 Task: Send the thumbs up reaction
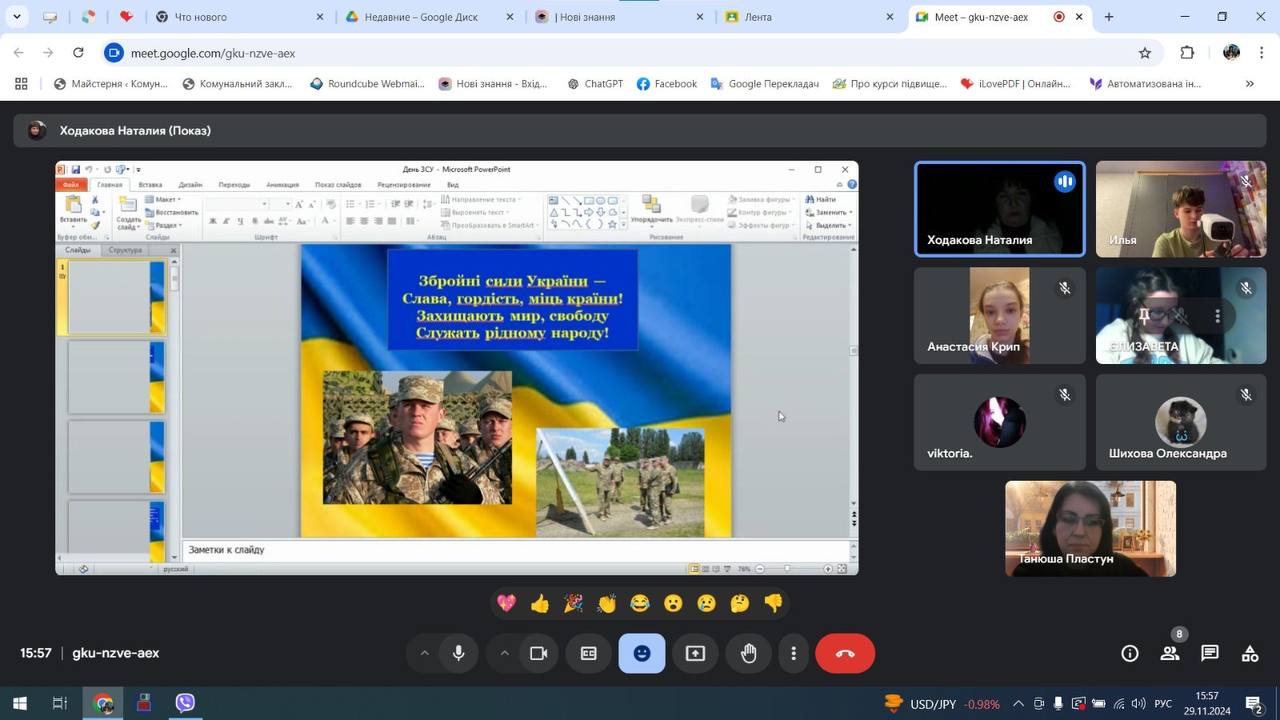click(540, 603)
